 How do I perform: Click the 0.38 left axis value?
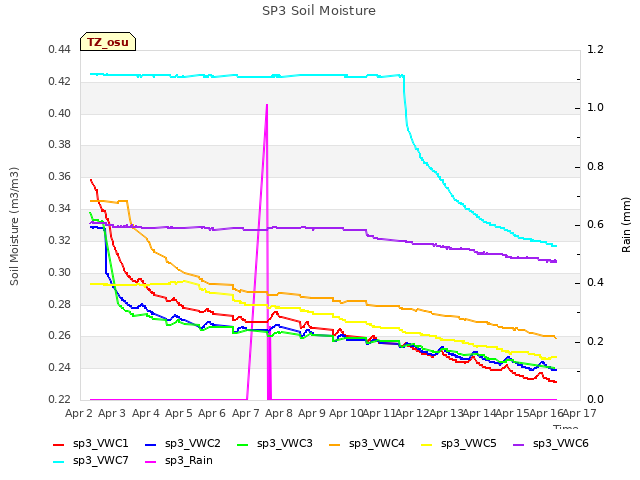(60, 144)
